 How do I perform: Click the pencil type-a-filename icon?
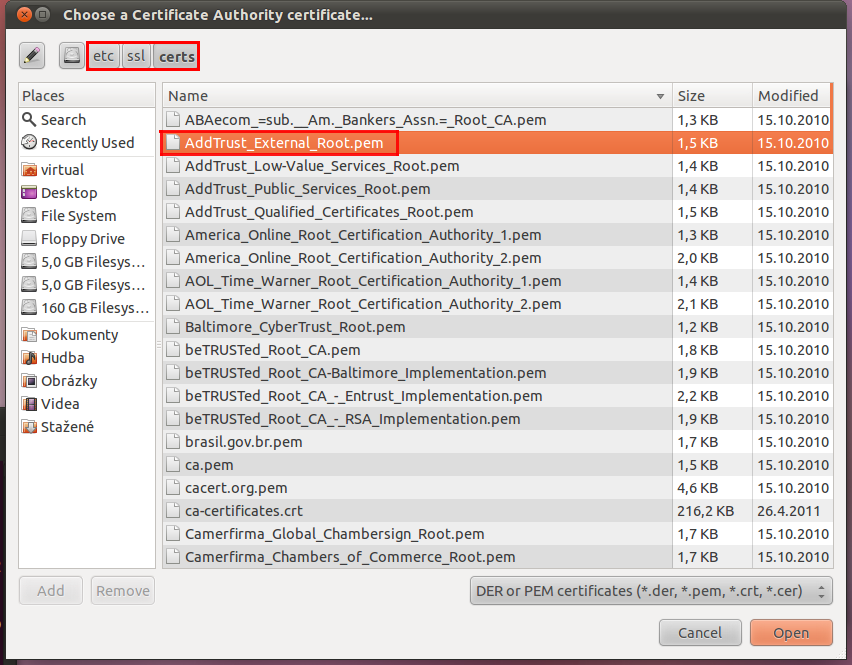33,56
